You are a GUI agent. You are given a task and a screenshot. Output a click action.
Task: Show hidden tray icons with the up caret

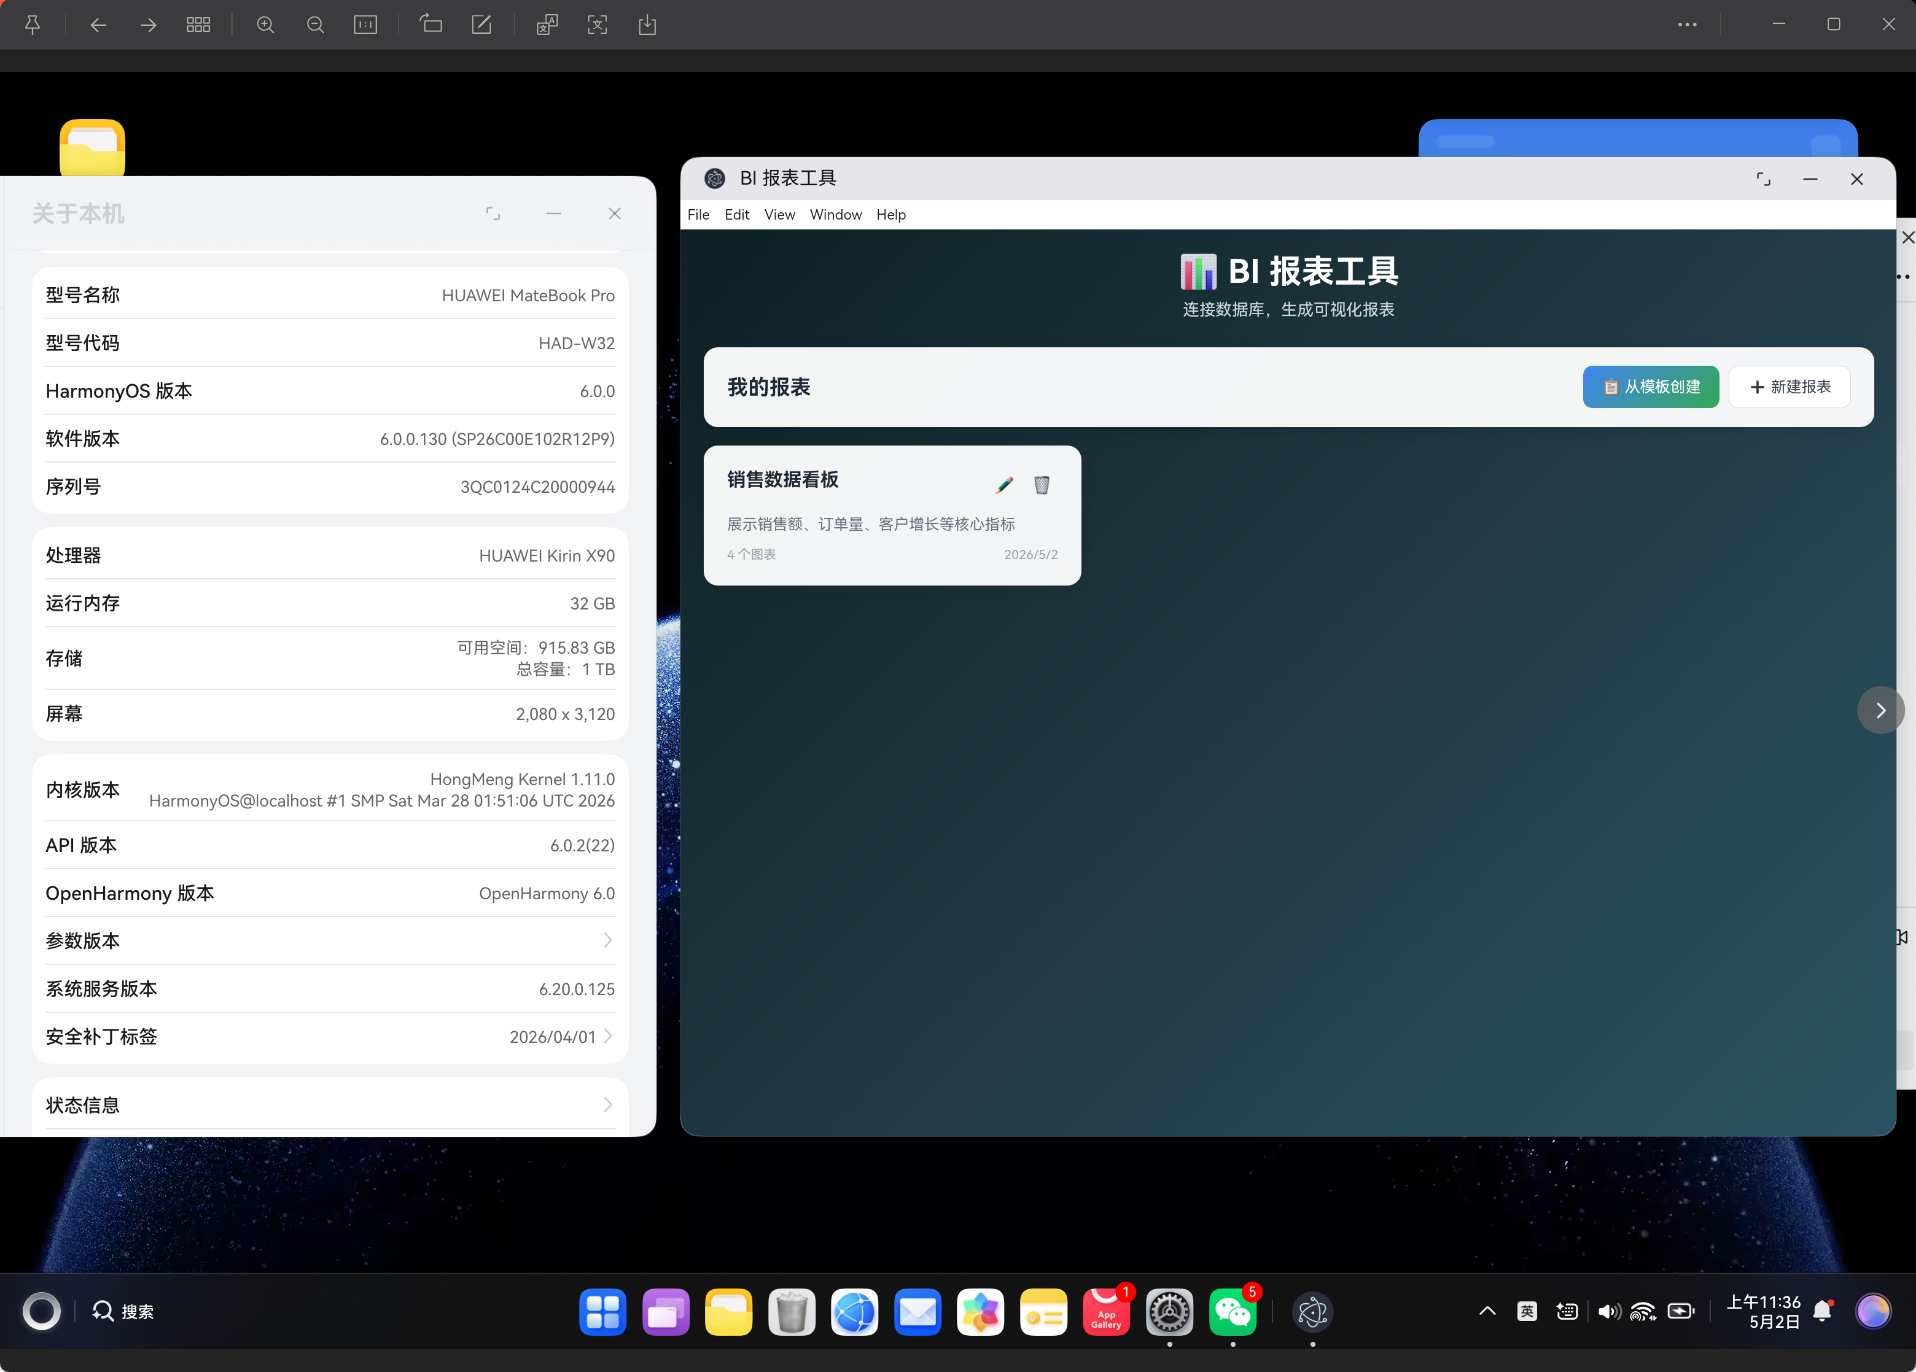pos(1487,1311)
